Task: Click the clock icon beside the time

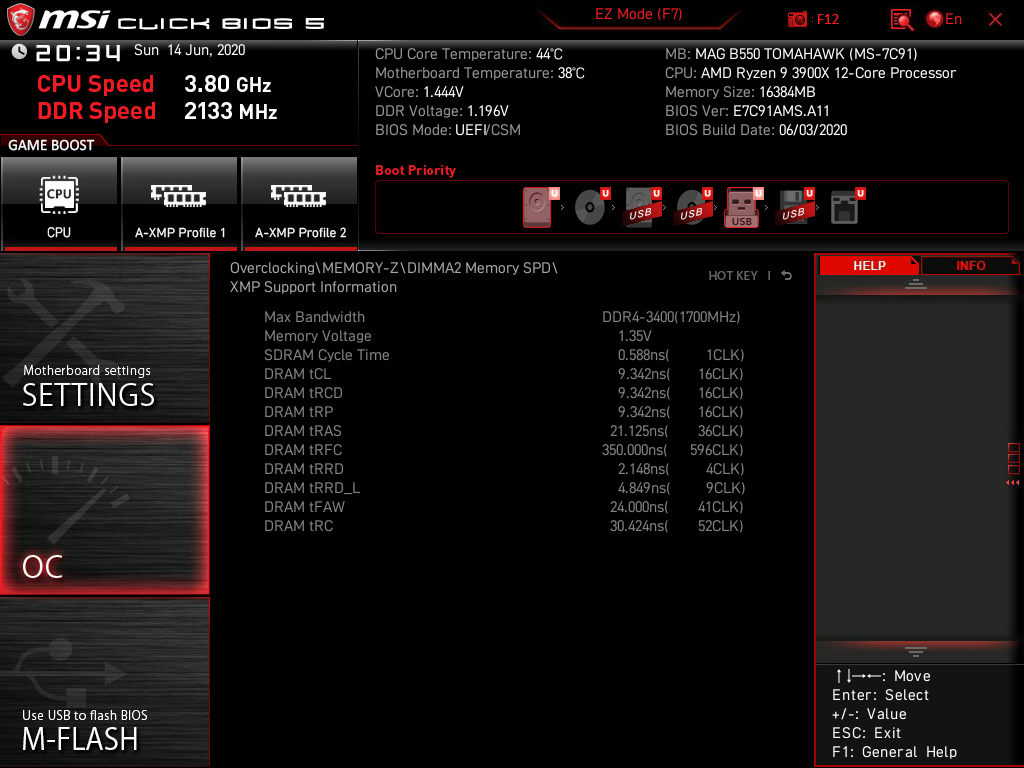Action: coord(19,52)
